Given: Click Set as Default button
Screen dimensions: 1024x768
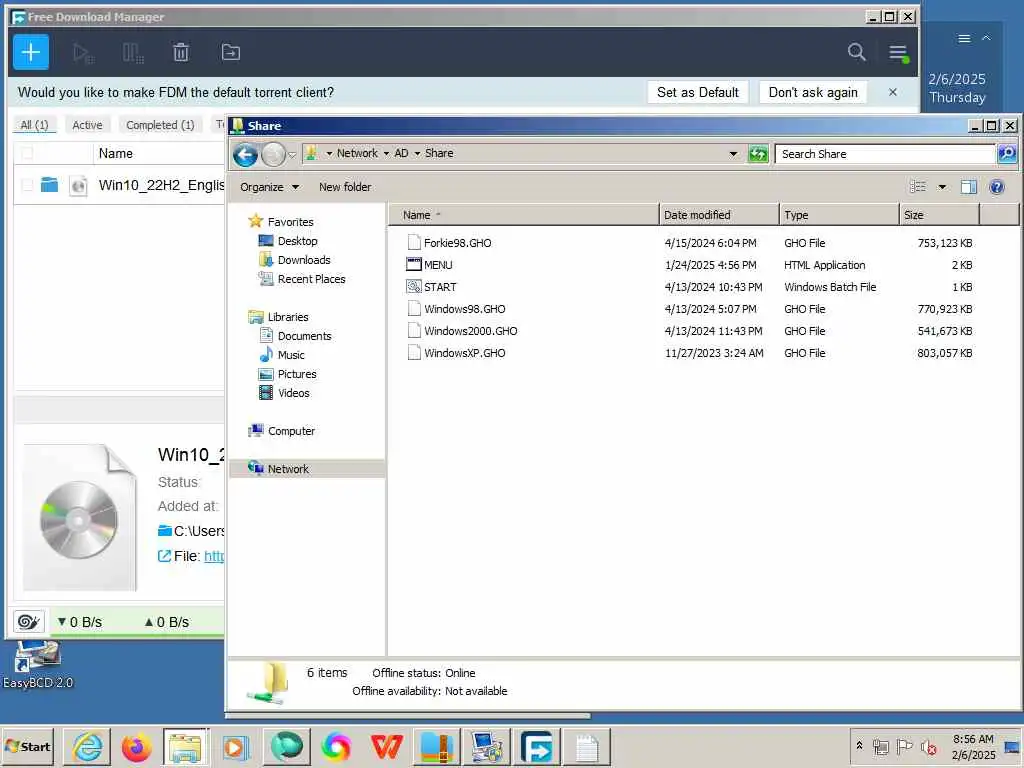Looking at the screenshot, I should pyautogui.click(x=697, y=92).
